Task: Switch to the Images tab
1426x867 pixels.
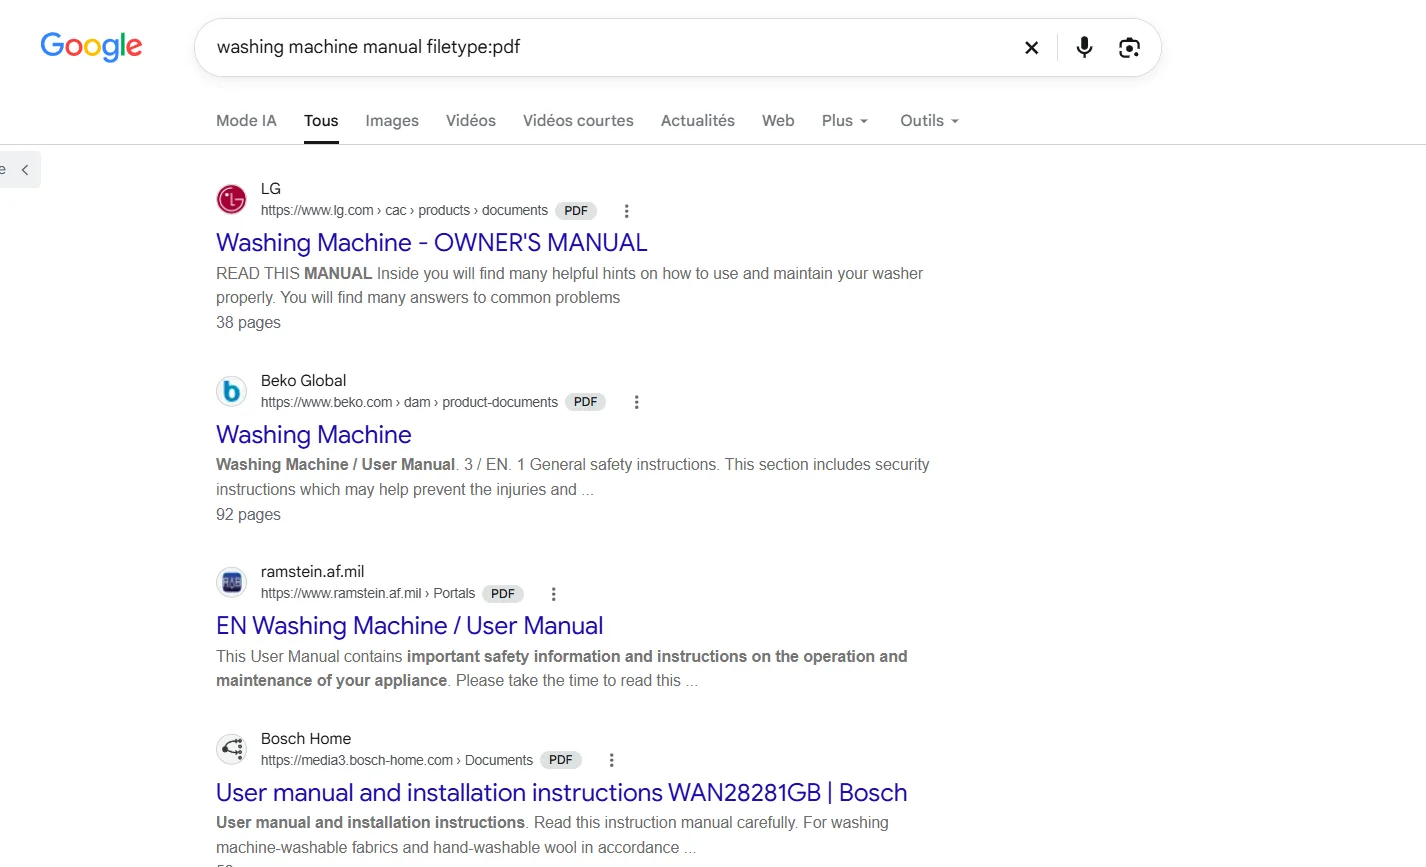Action: coord(392,121)
